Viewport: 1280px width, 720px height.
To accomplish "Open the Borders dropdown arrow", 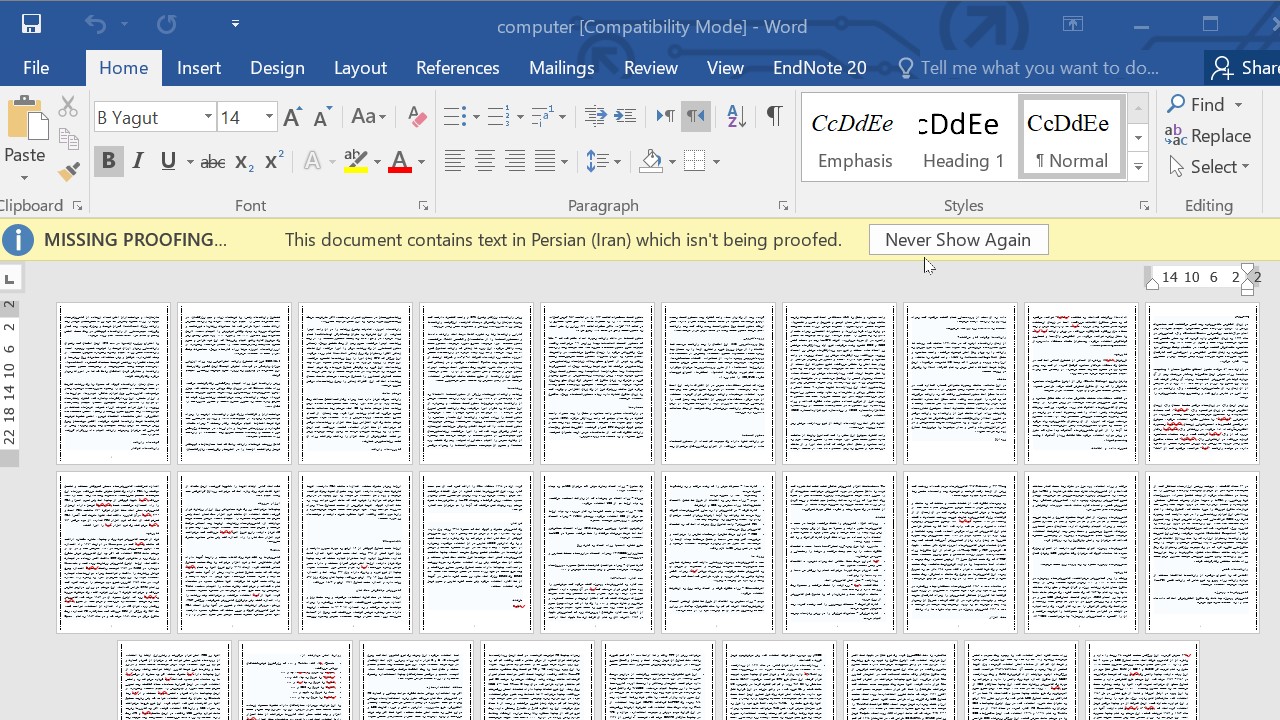I will coord(716,161).
